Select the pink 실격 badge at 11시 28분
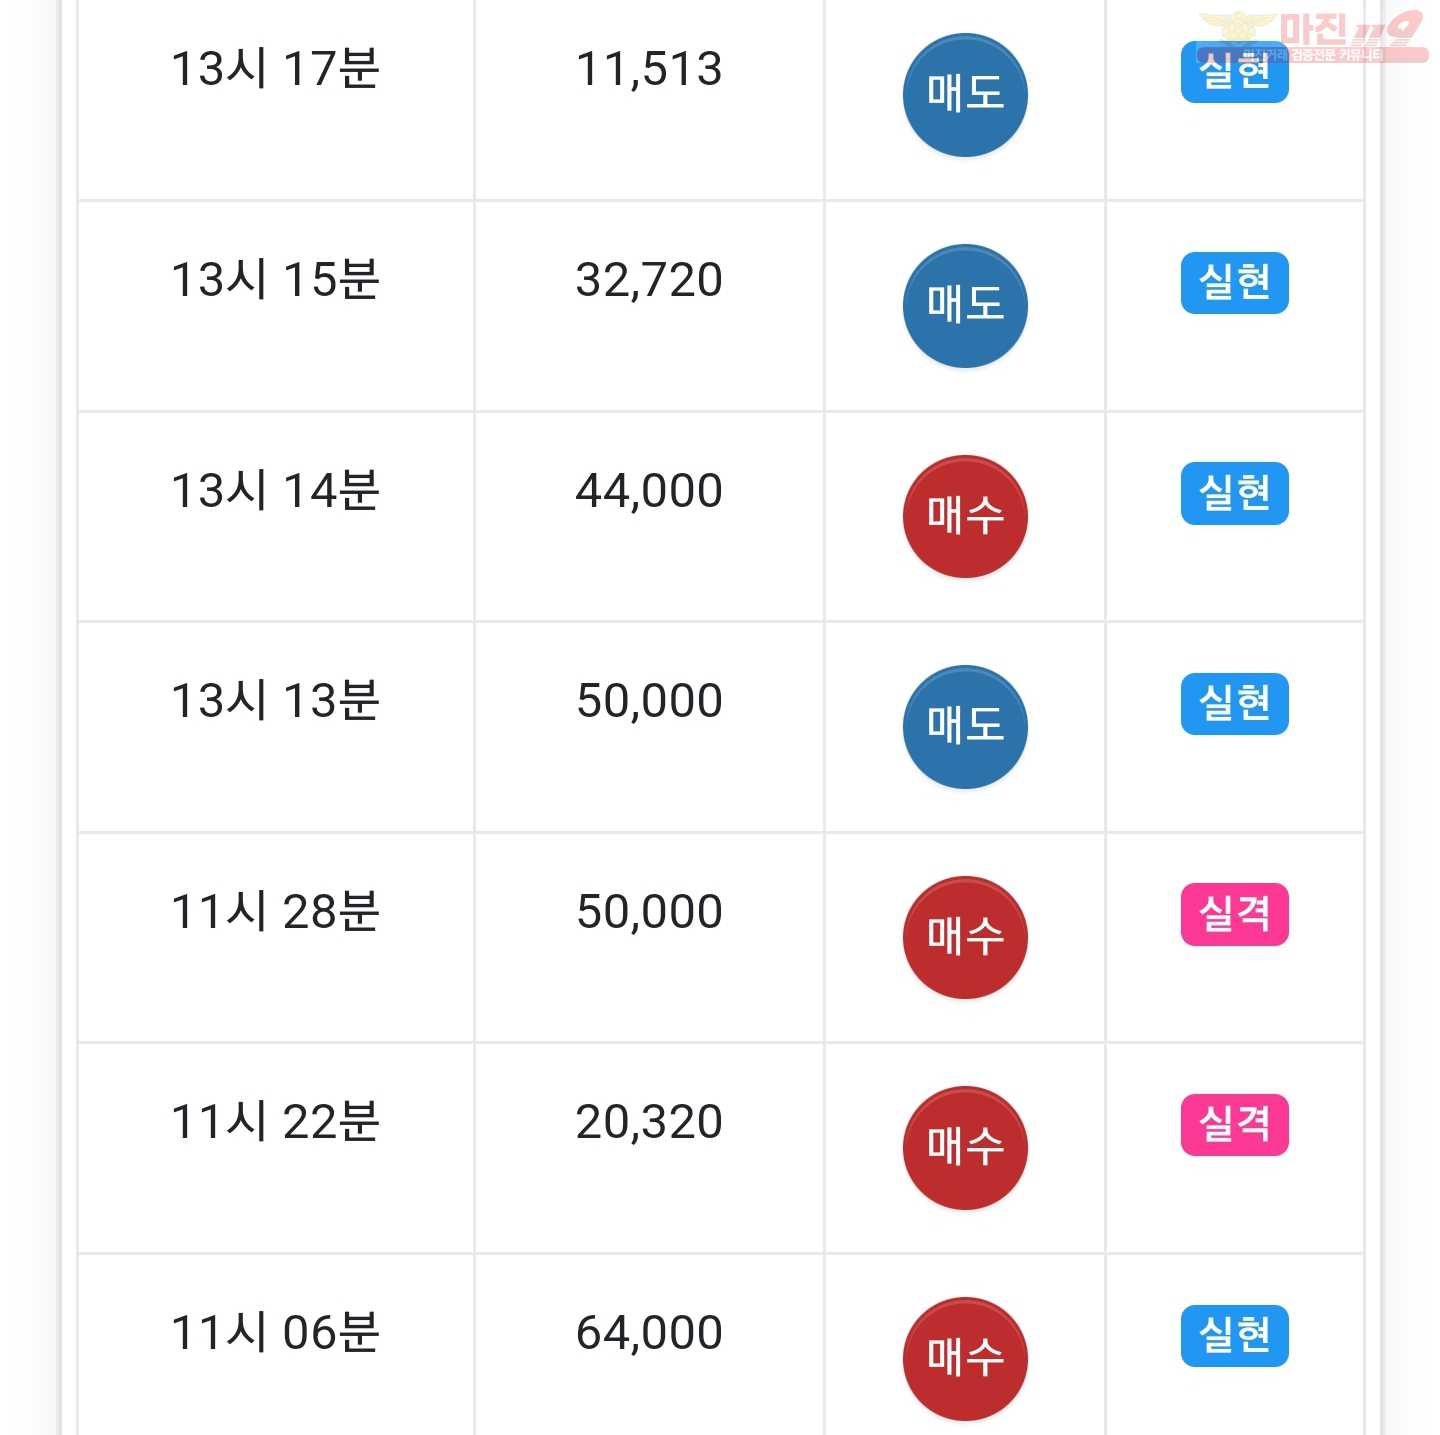 coord(1235,914)
